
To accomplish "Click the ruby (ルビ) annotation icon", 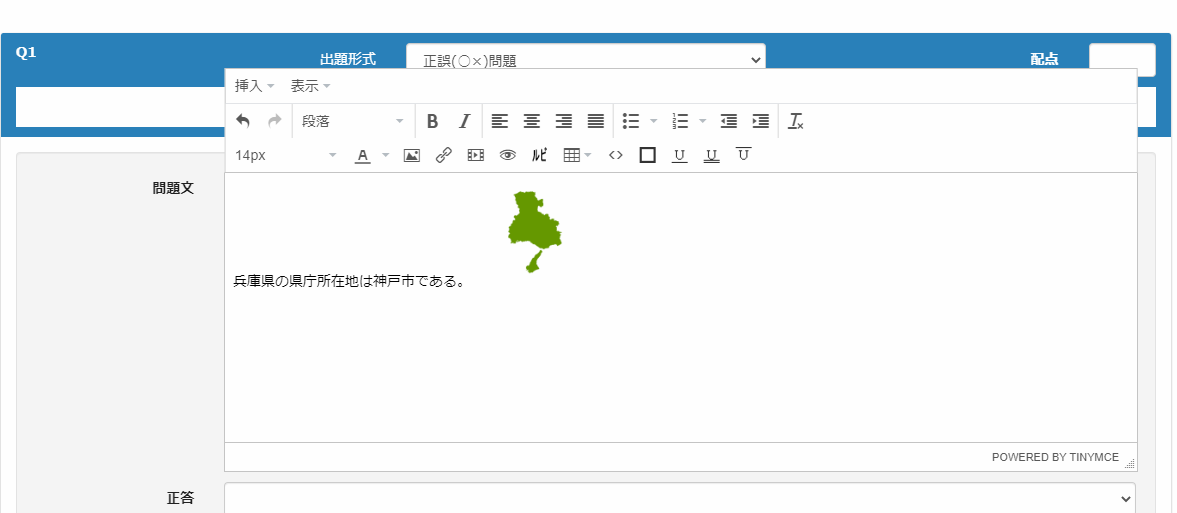I will (x=540, y=155).
